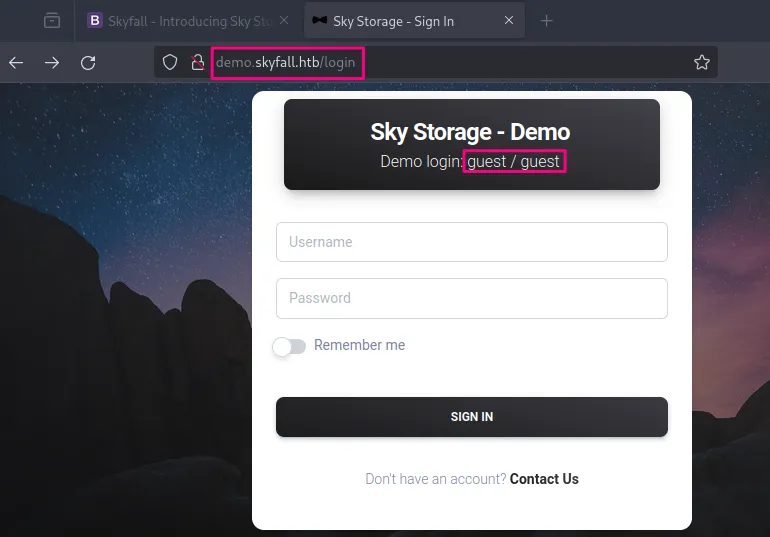Go back to the previous page
770x537 pixels.
16,62
